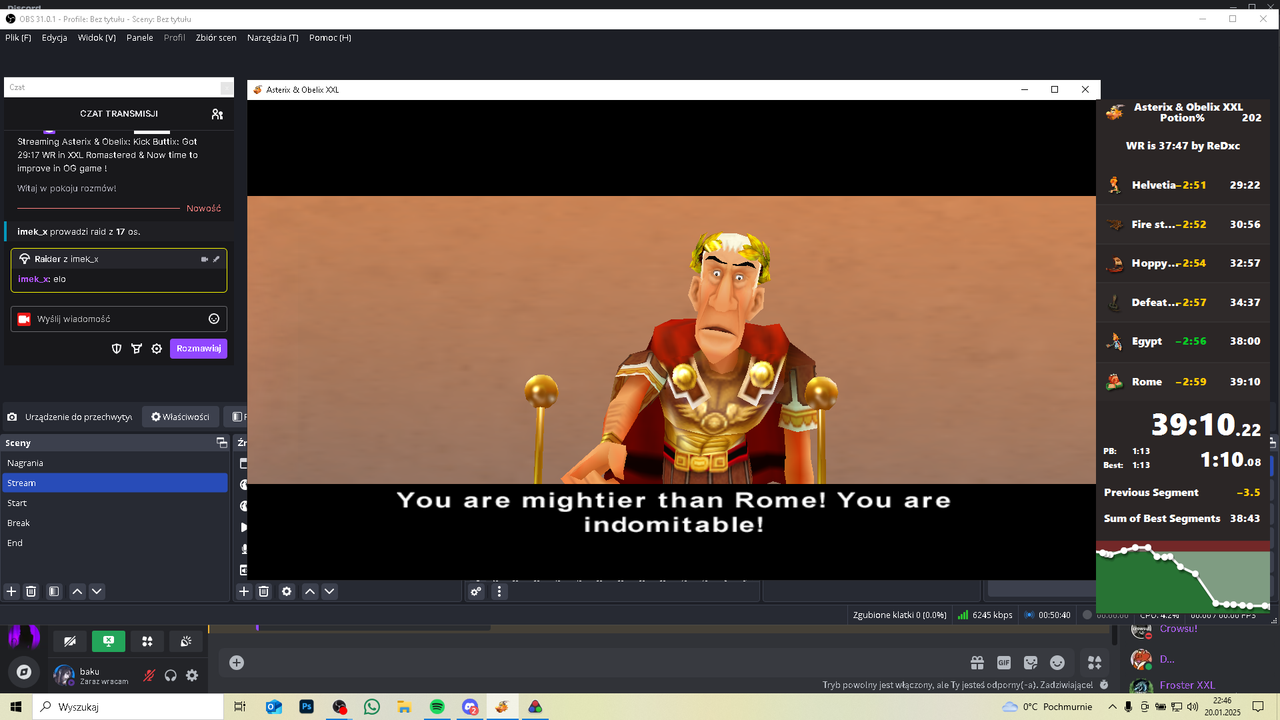This screenshot has width=1280, height=720.
Task: Open Photoshop from the taskbar
Action: pyautogui.click(x=306, y=707)
